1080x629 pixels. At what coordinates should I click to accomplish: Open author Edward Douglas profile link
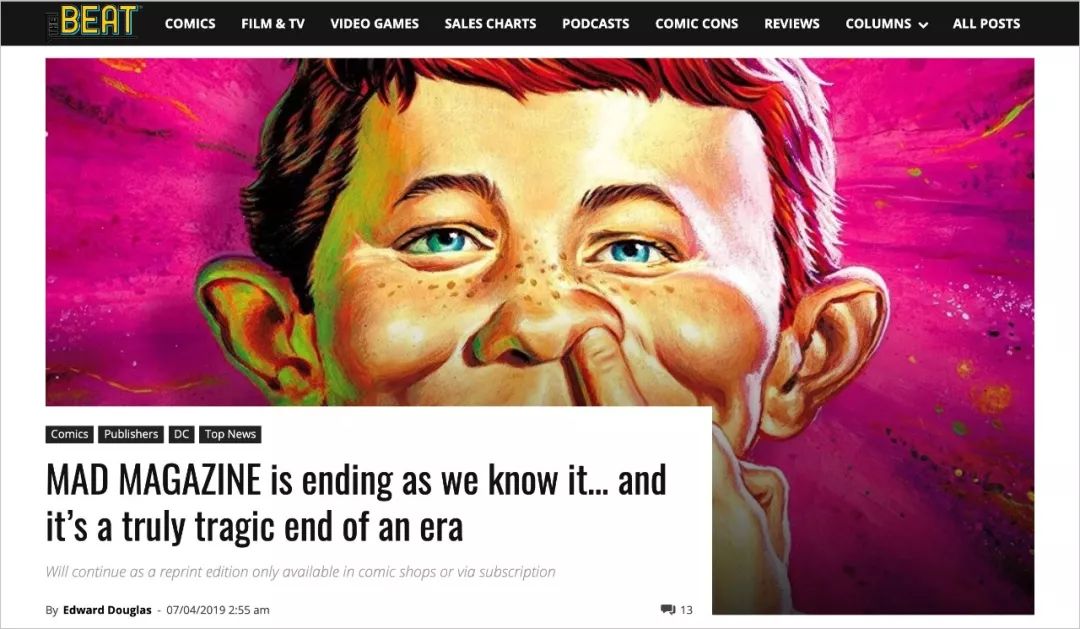pyautogui.click(x=107, y=610)
